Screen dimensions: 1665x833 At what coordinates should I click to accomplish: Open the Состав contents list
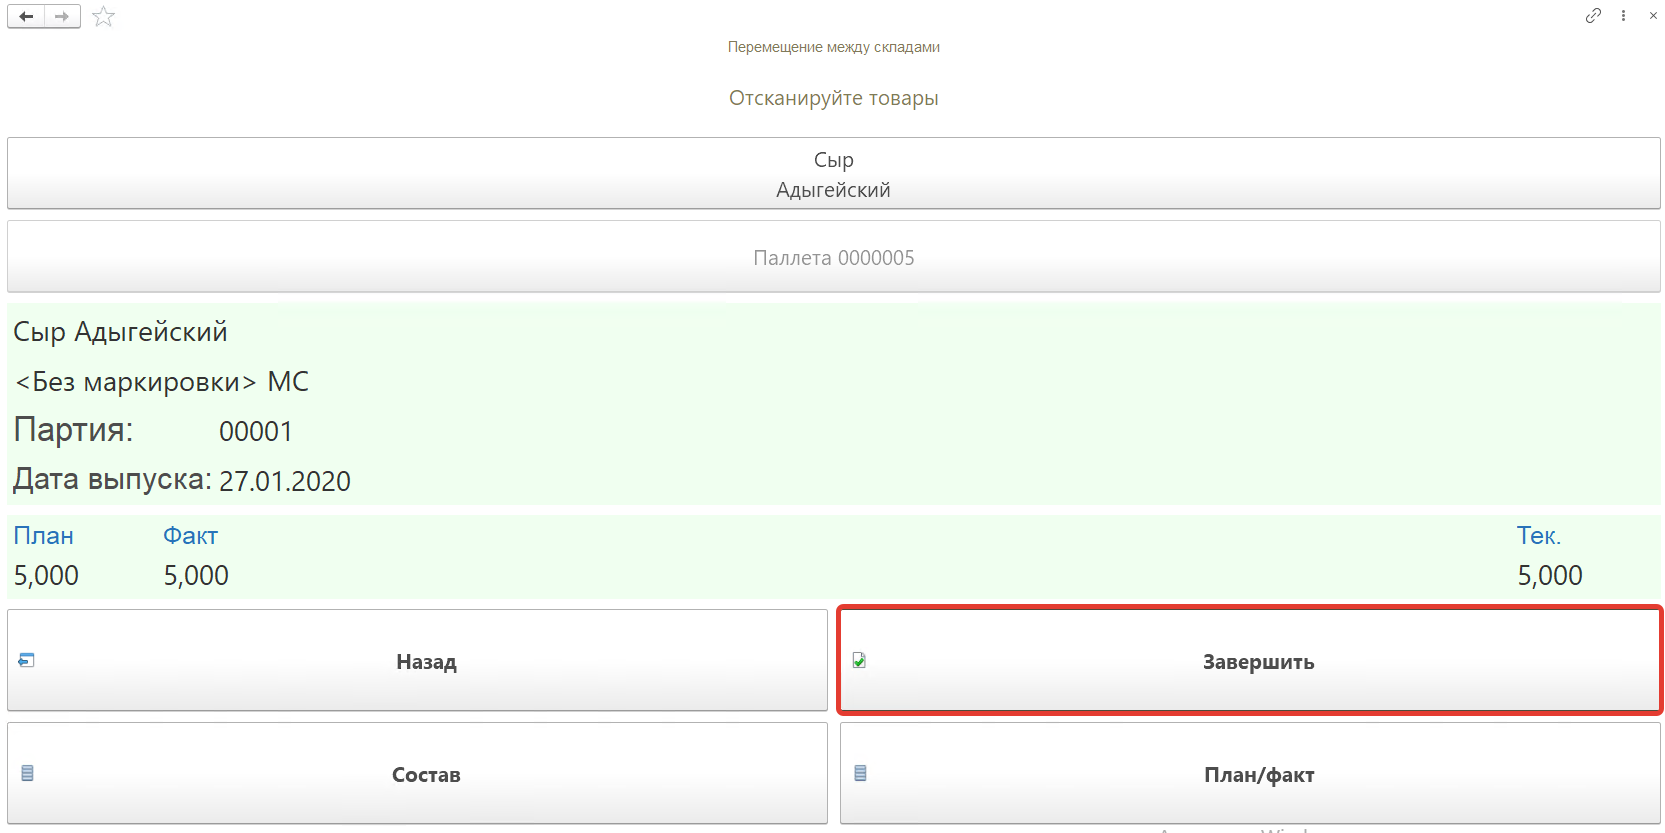tap(417, 774)
